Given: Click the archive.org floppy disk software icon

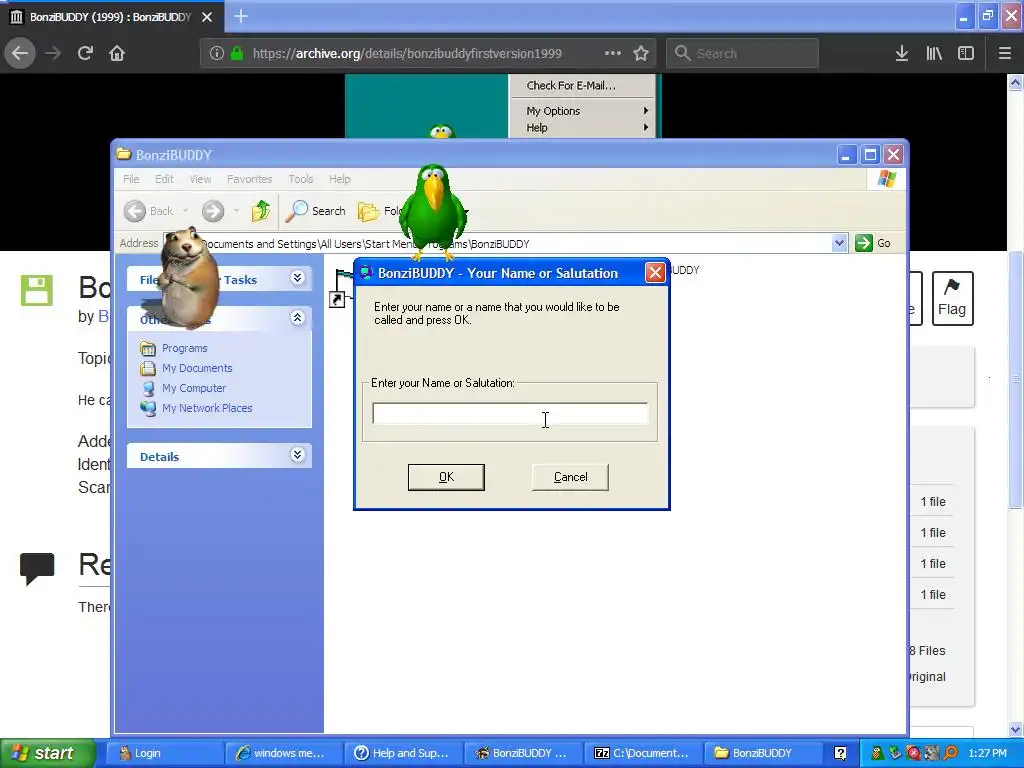Looking at the screenshot, I should pos(37,291).
